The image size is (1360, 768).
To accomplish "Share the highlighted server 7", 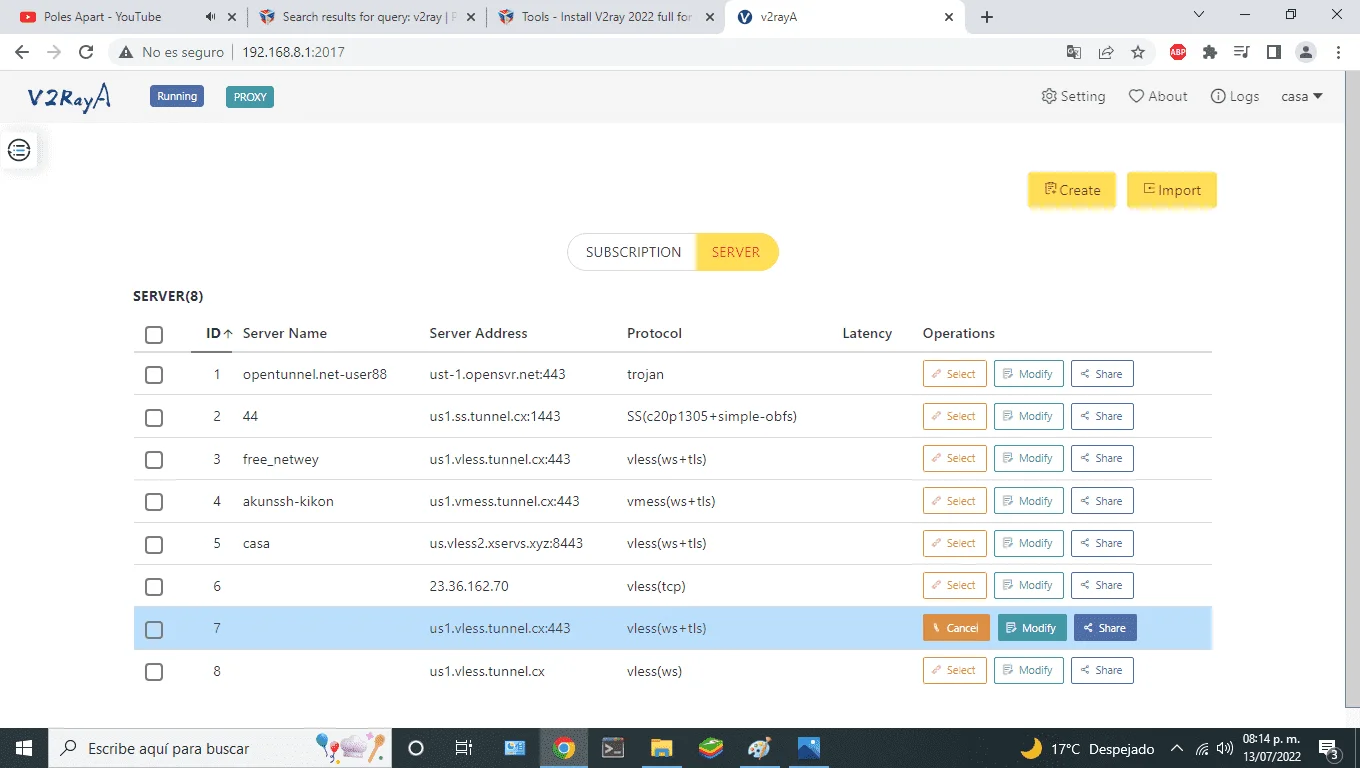I will coord(1105,628).
